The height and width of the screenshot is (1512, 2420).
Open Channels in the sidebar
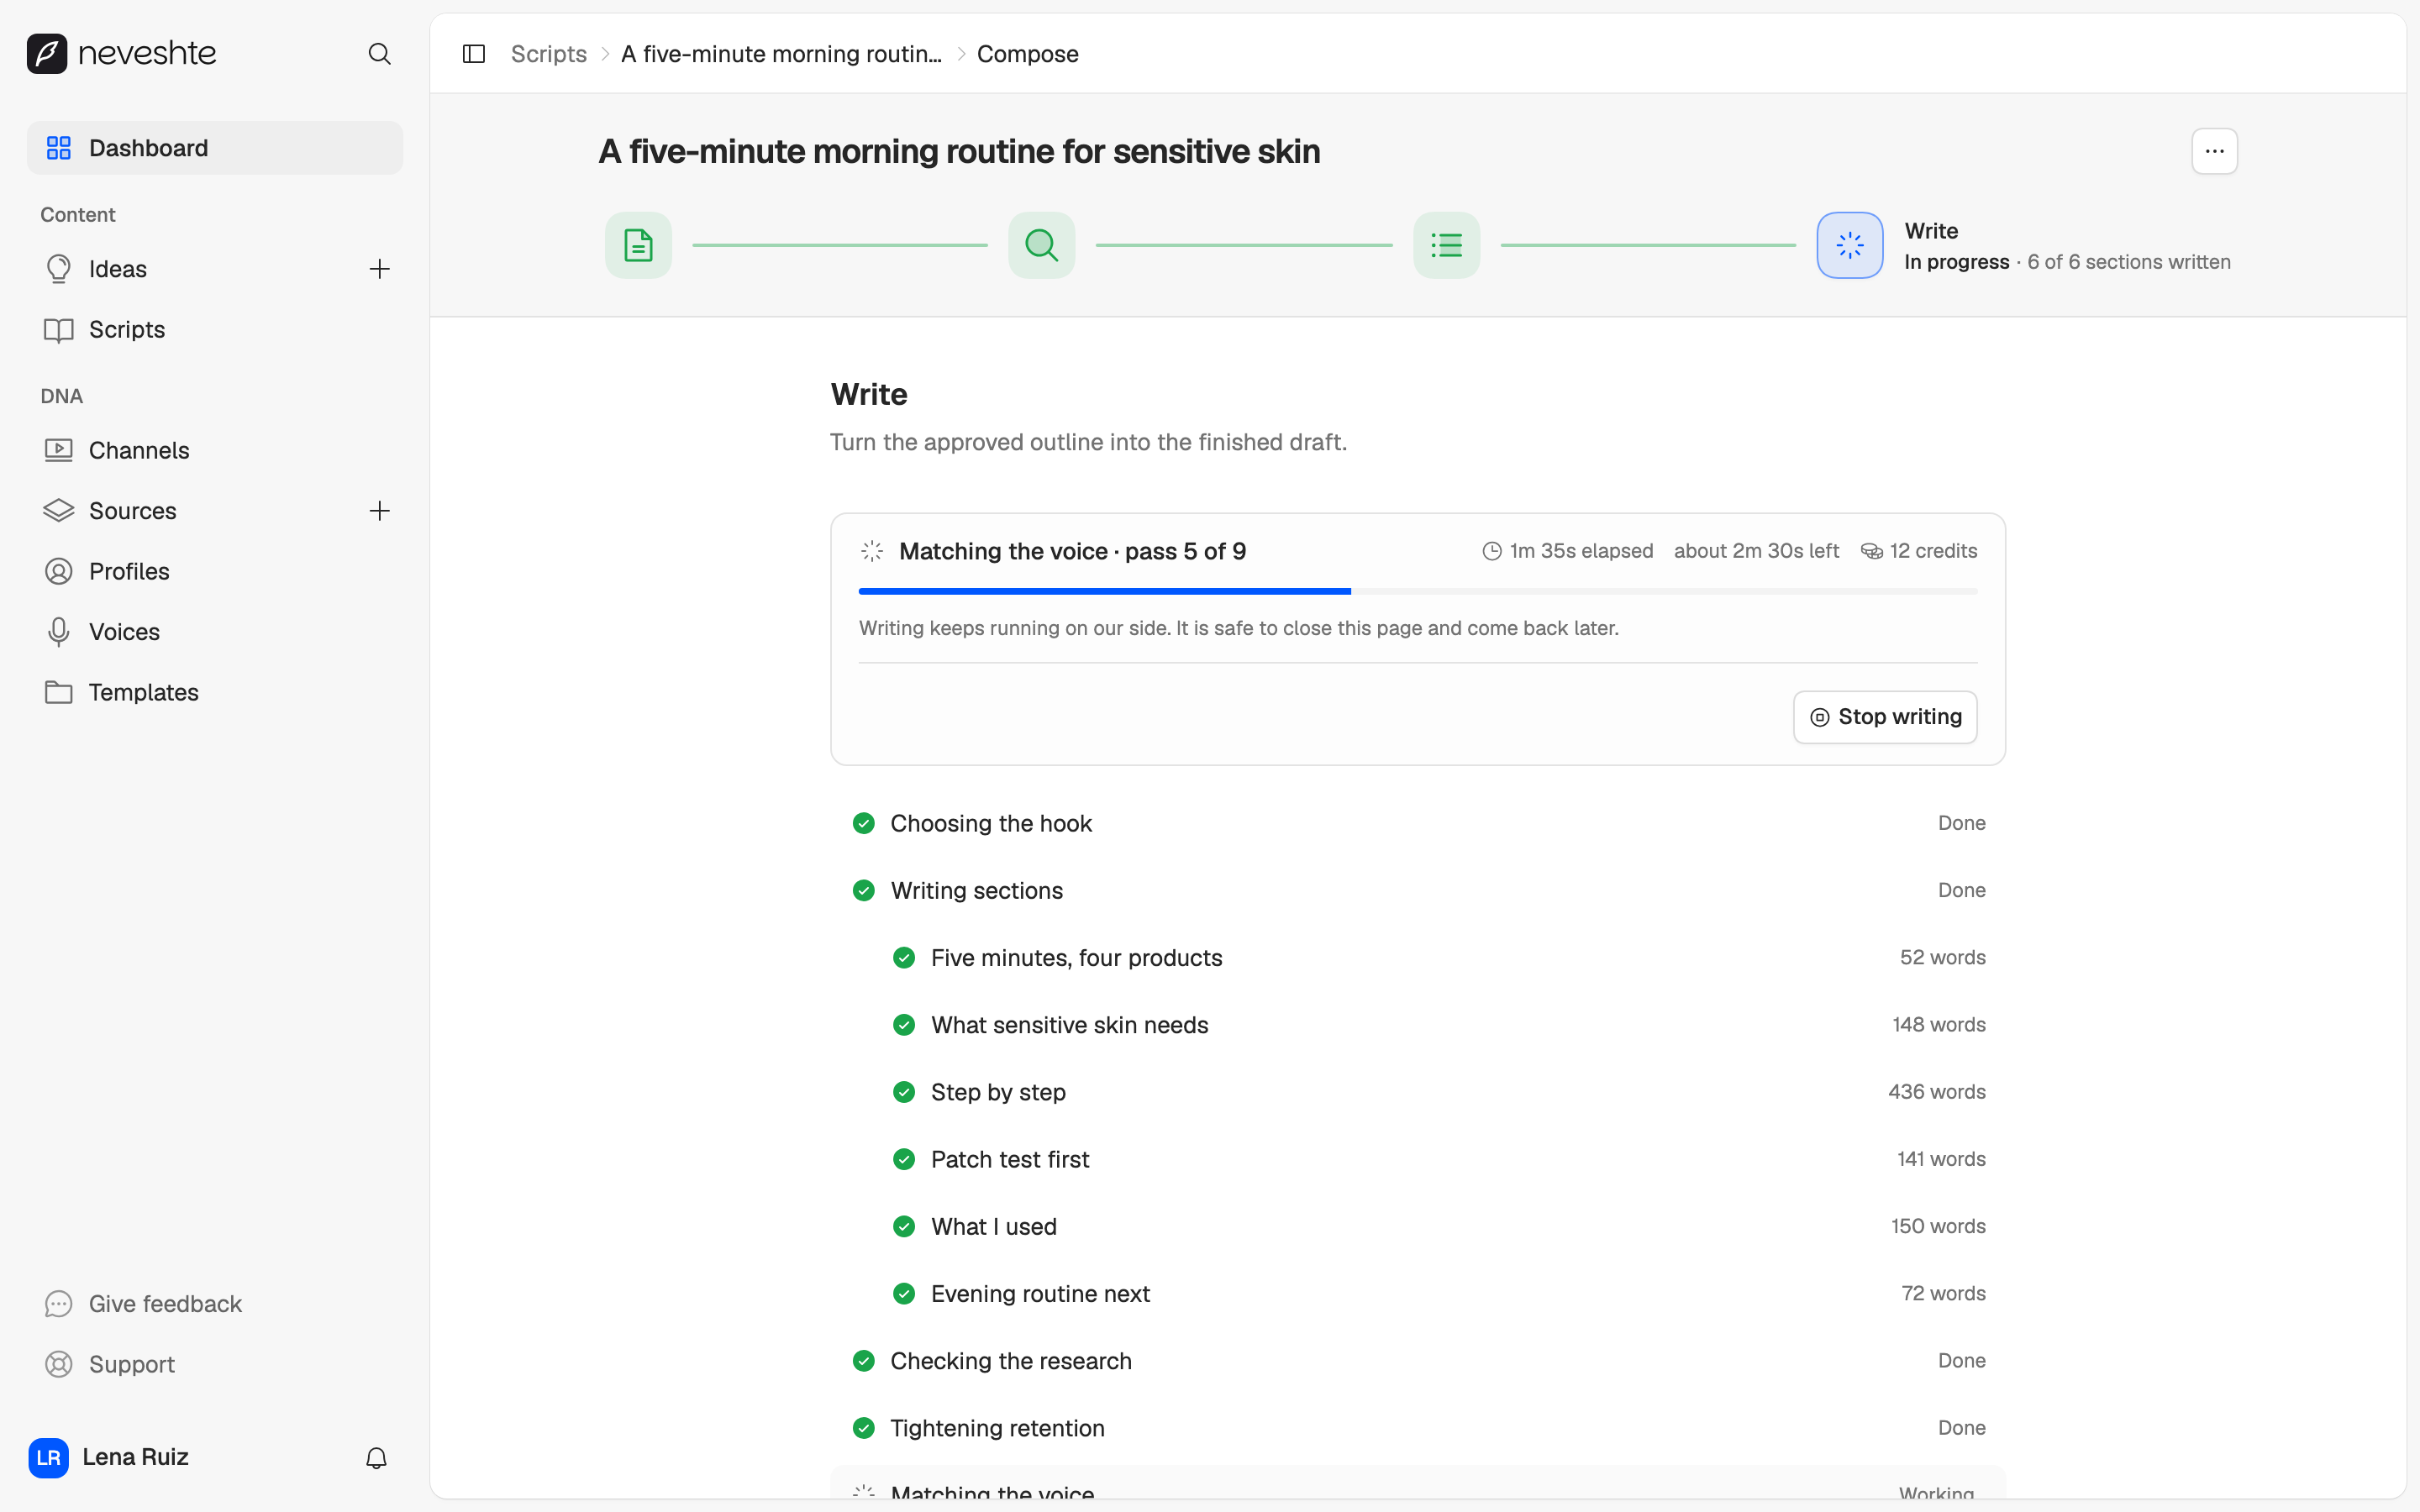[215, 451]
